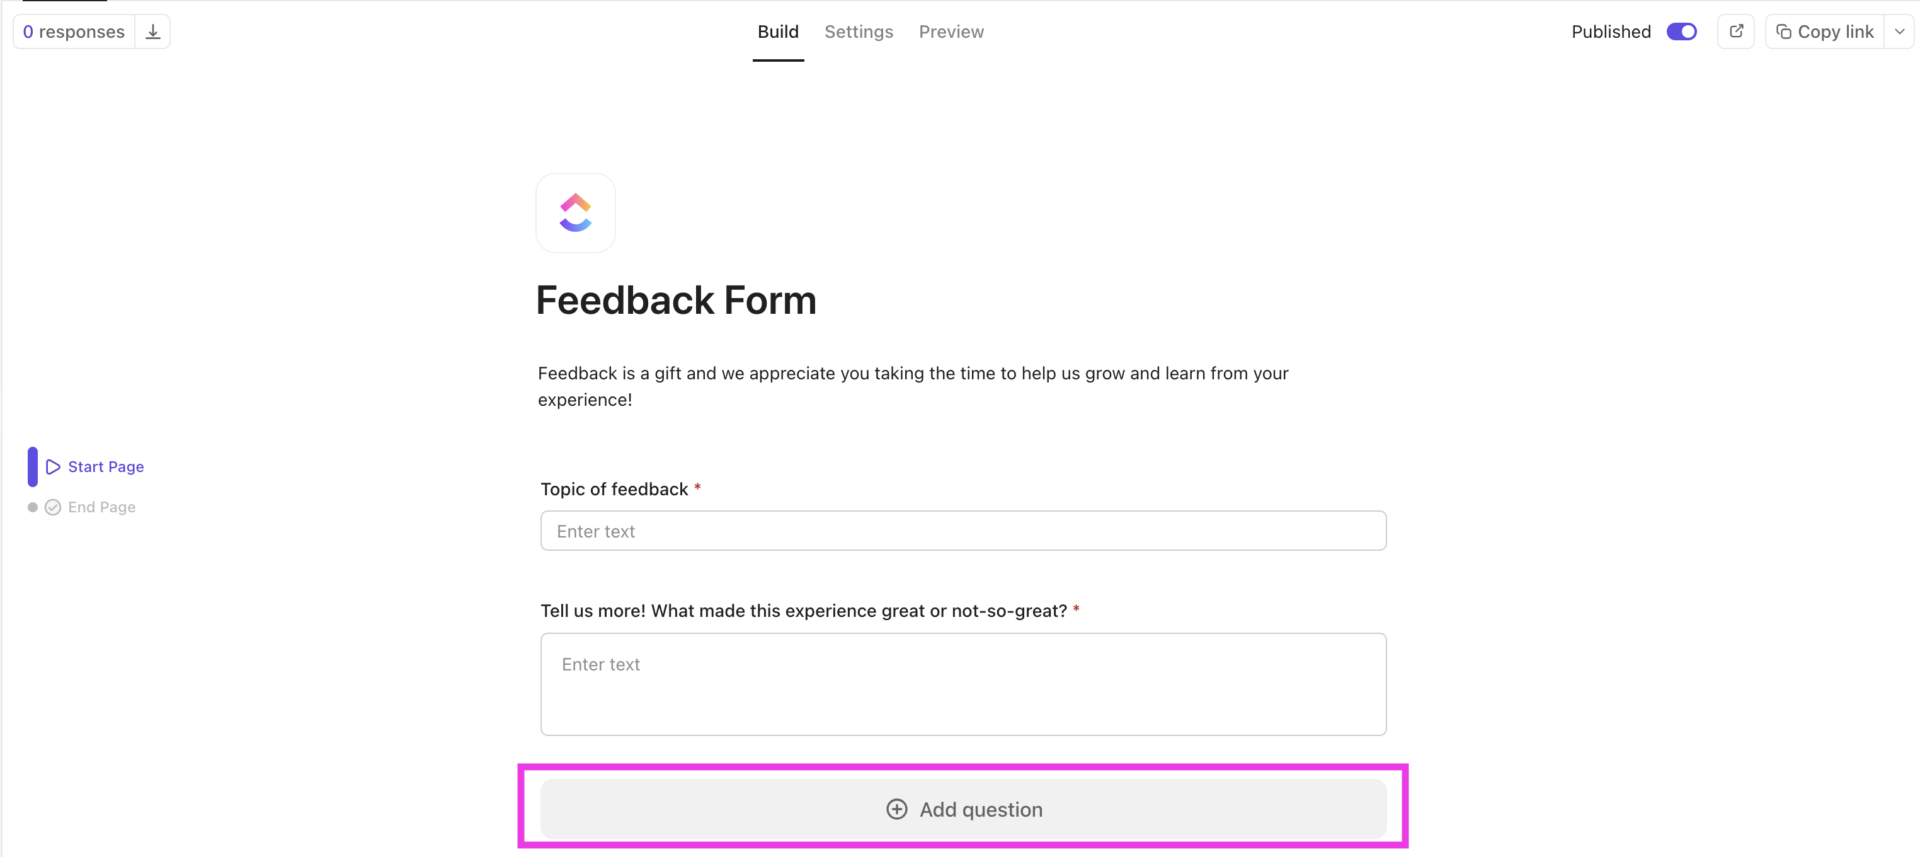1920x857 pixels.
Task: Select the End Page entry
Action: (101, 507)
